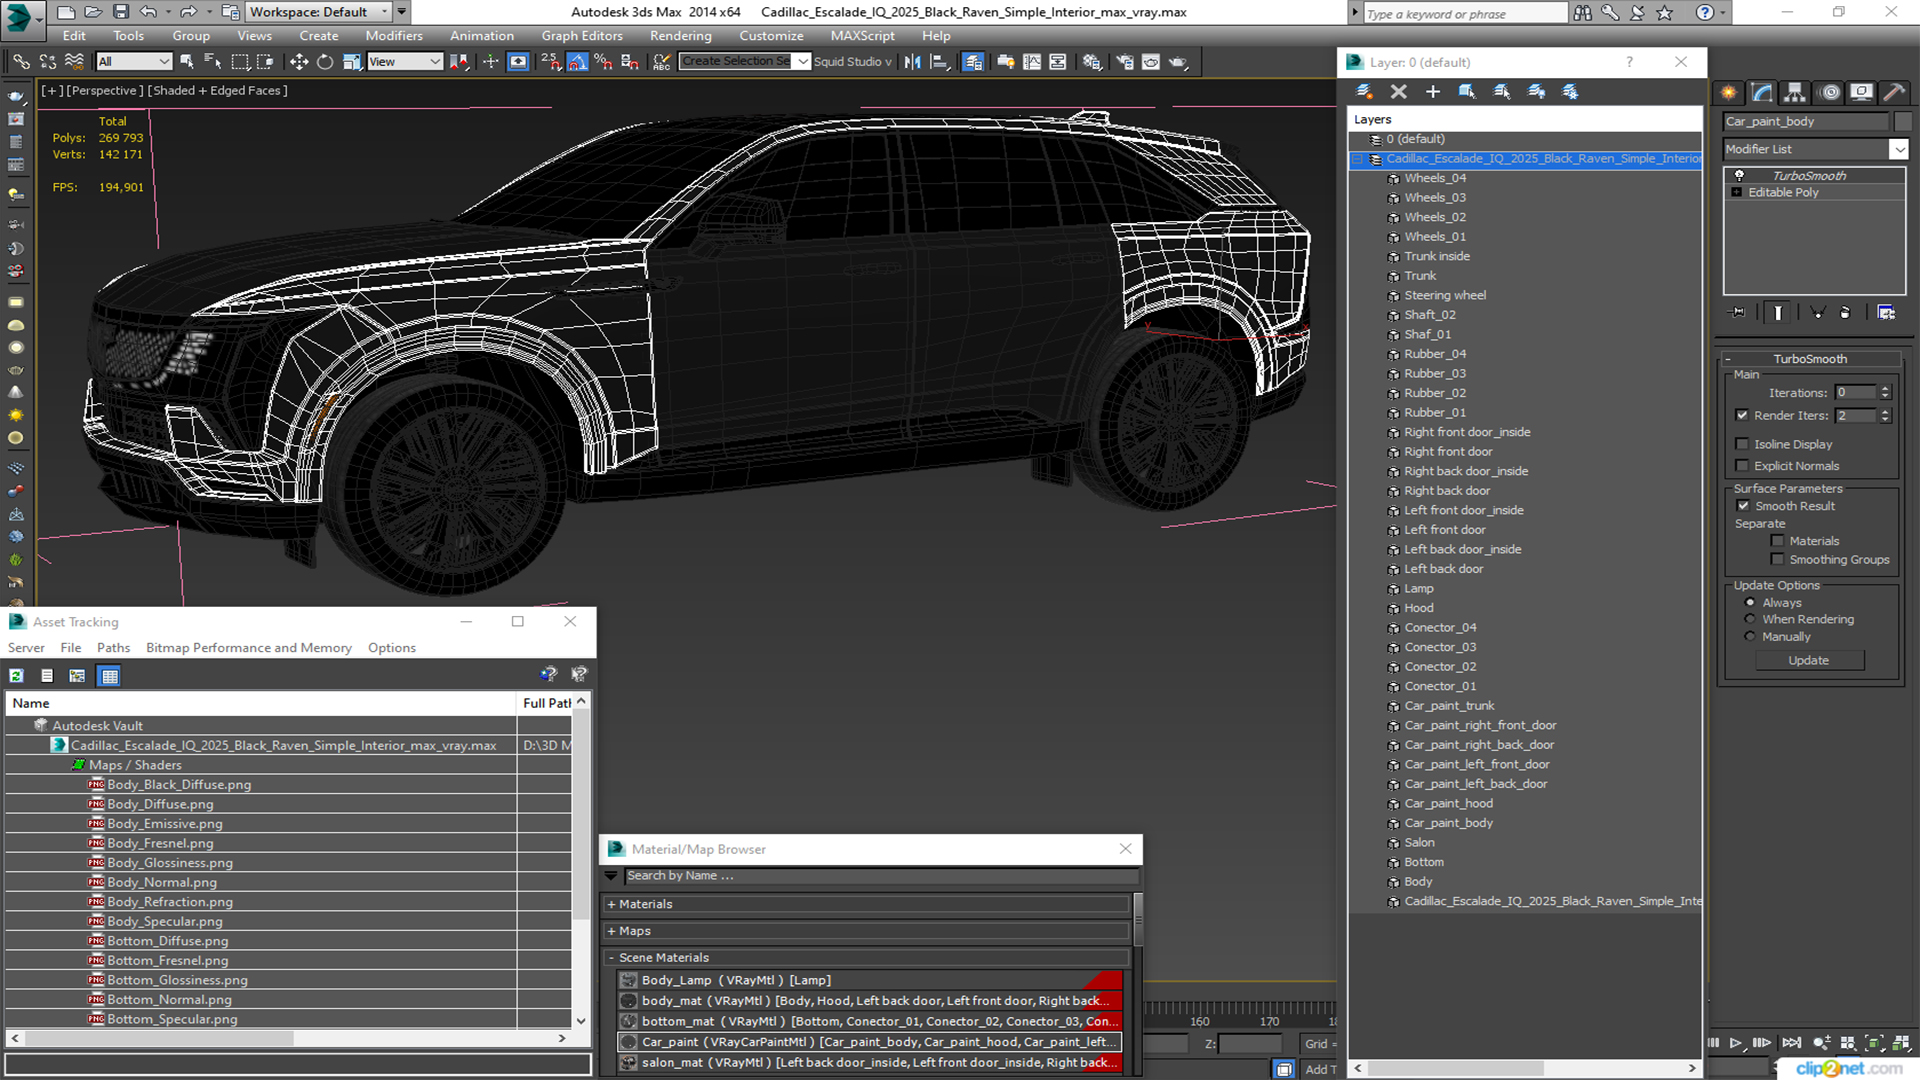Enable Isoline Display checkbox
The height and width of the screenshot is (1080, 1920).
pos(1742,444)
